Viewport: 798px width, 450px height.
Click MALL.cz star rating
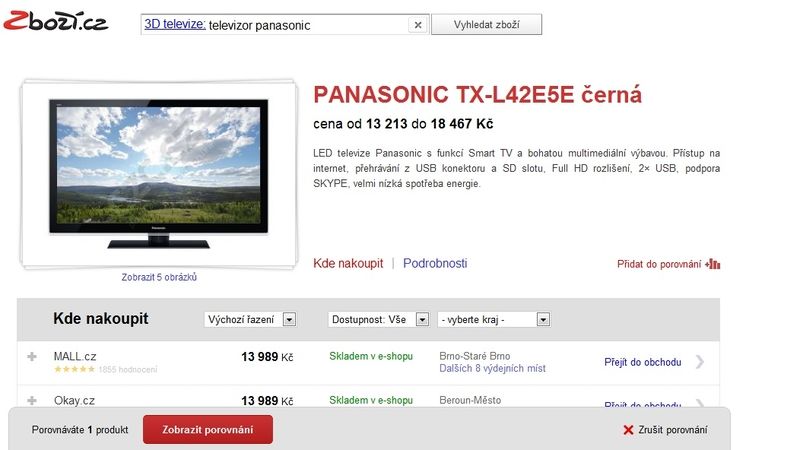pos(74,369)
